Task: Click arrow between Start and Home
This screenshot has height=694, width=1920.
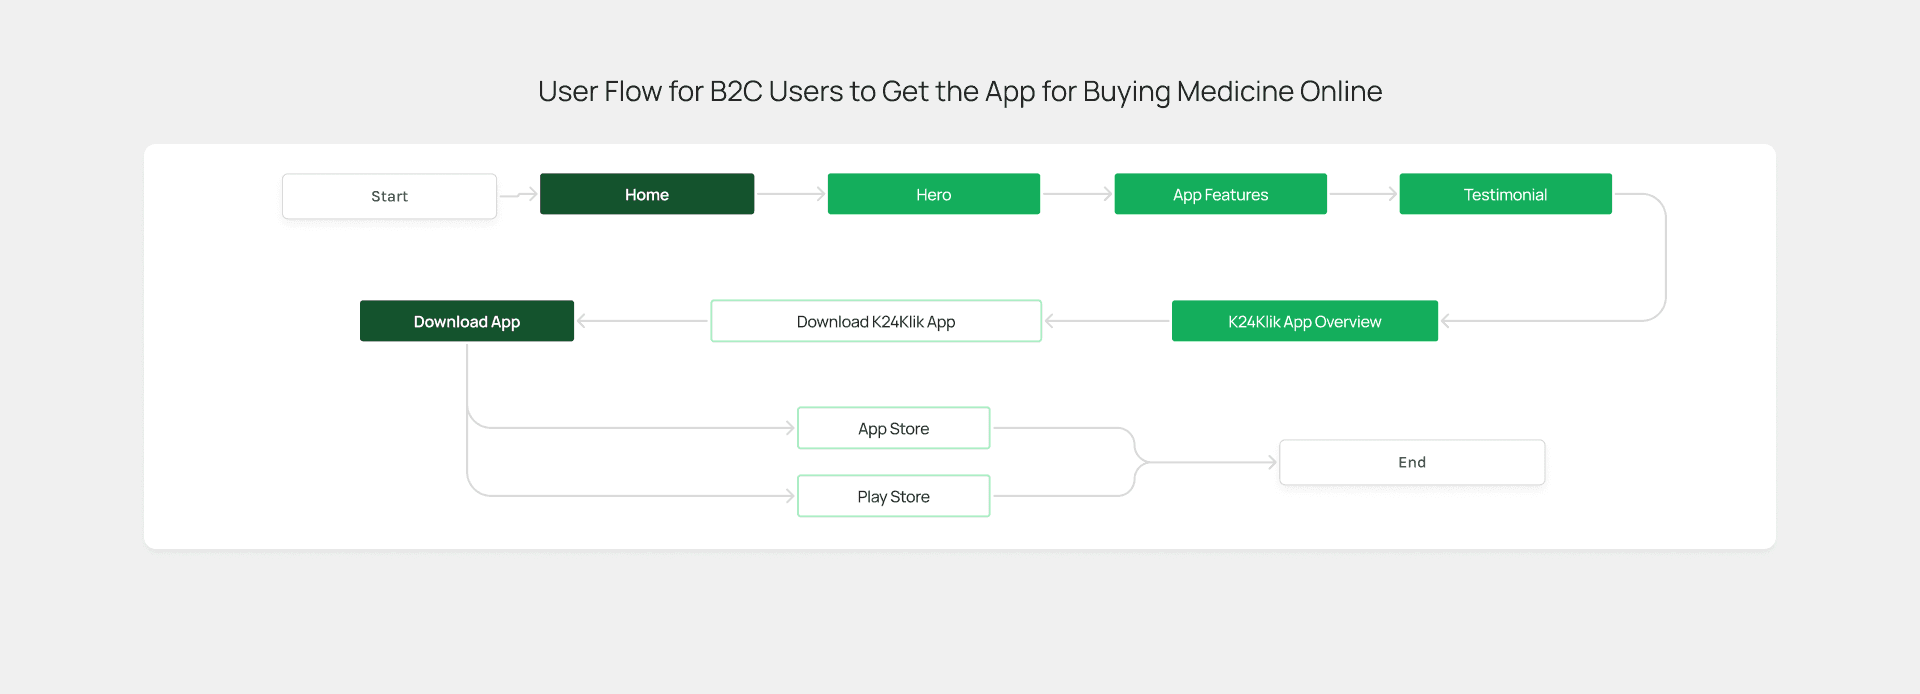Action: tap(519, 195)
